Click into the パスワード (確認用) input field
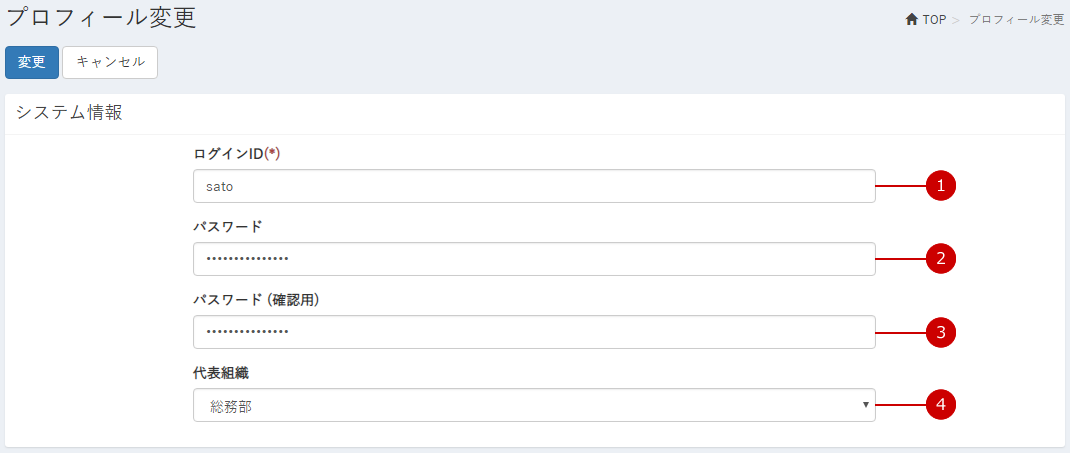 (534, 332)
